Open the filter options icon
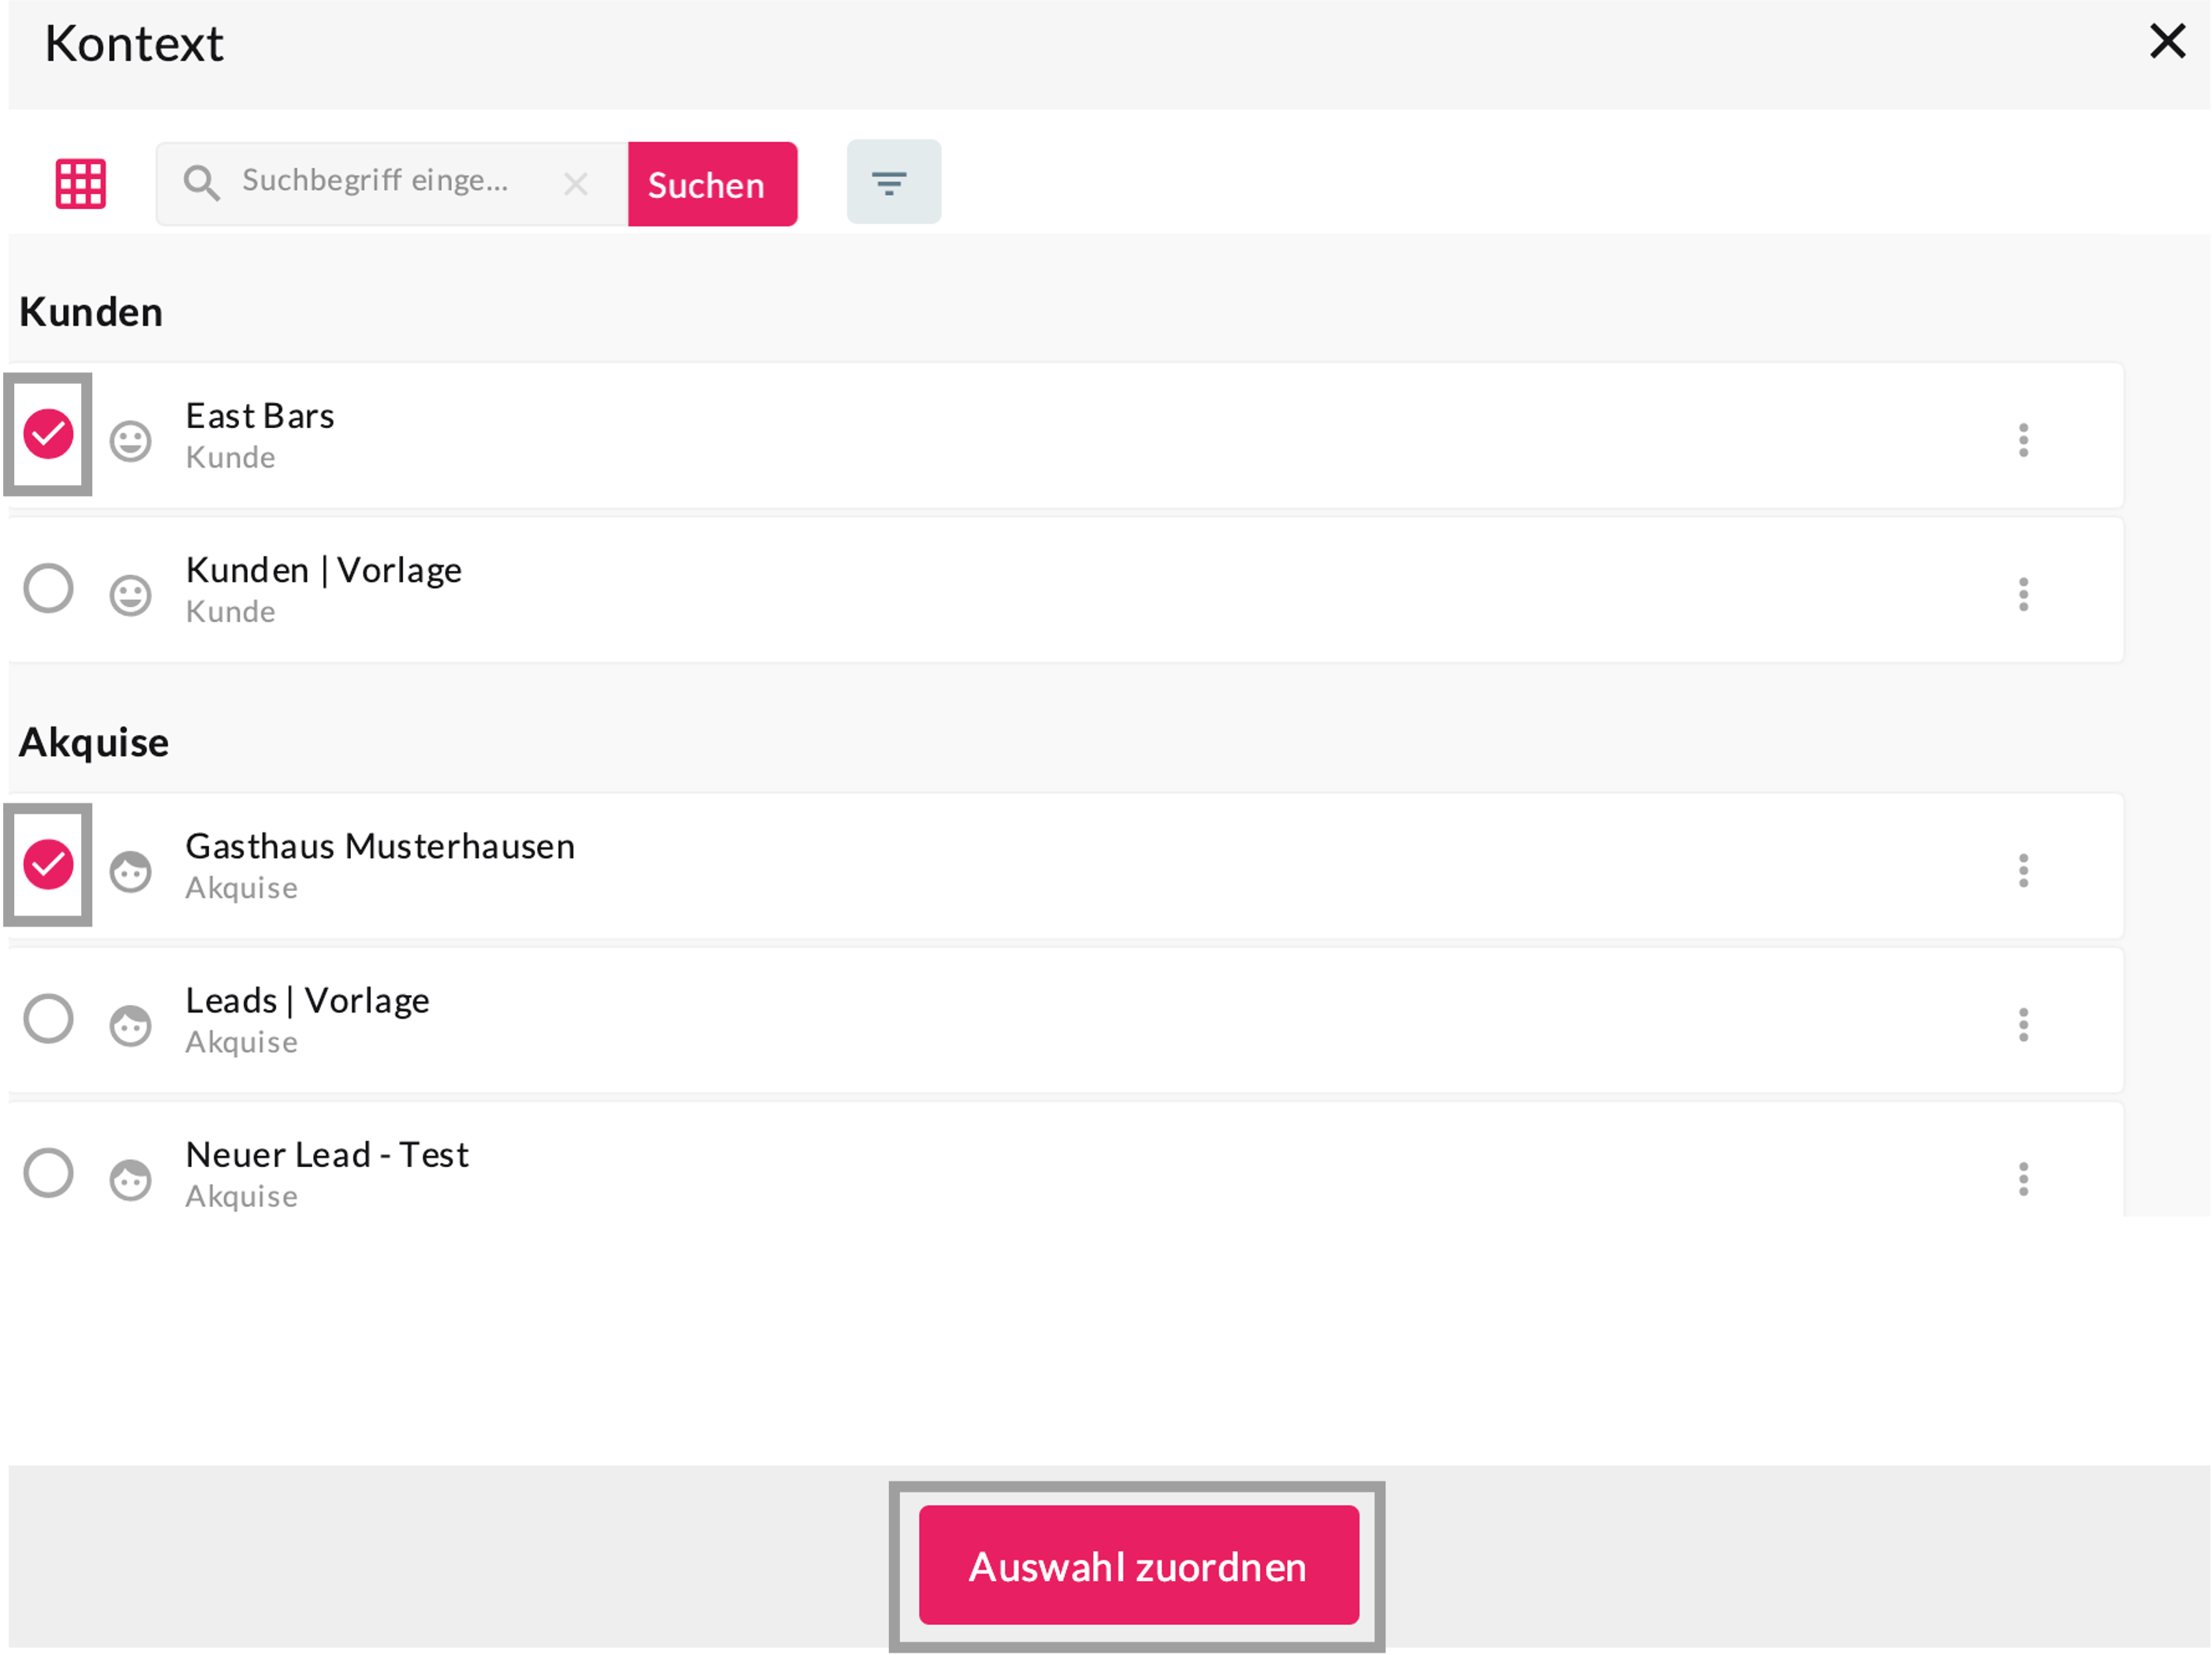 tap(892, 182)
